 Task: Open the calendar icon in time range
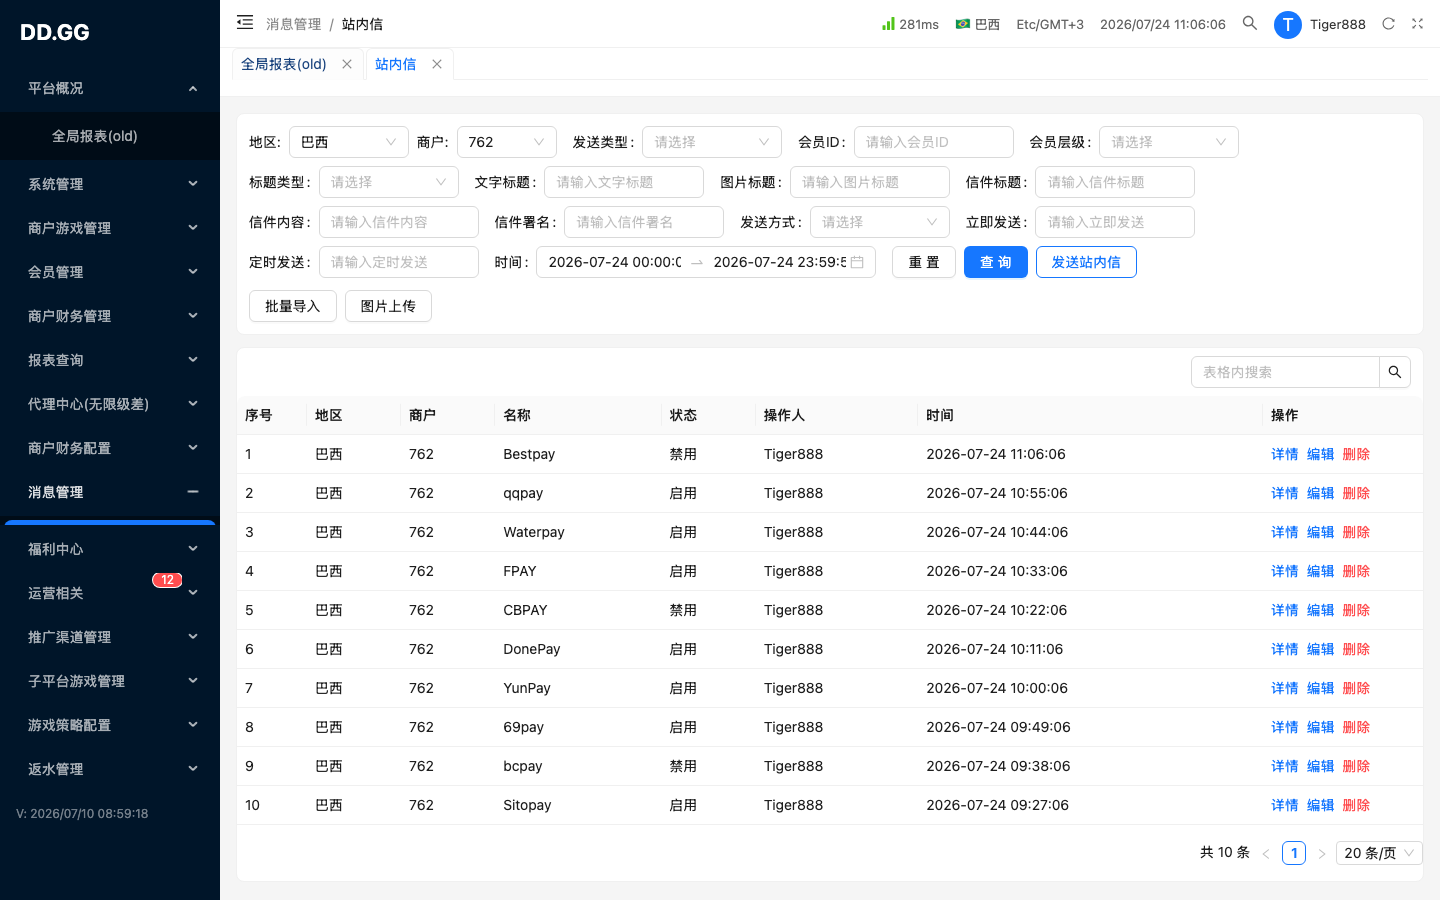pyautogui.click(x=857, y=262)
